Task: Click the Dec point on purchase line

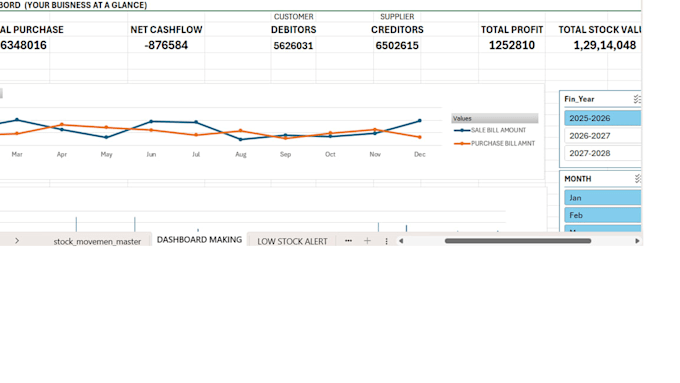Action: [419, 137]
